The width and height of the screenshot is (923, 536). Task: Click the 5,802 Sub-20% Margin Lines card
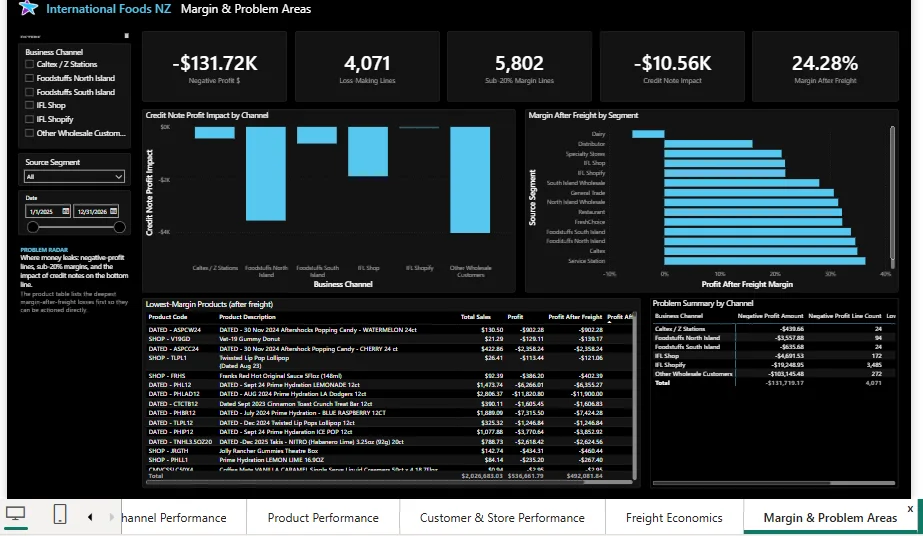tap(519, 66)
